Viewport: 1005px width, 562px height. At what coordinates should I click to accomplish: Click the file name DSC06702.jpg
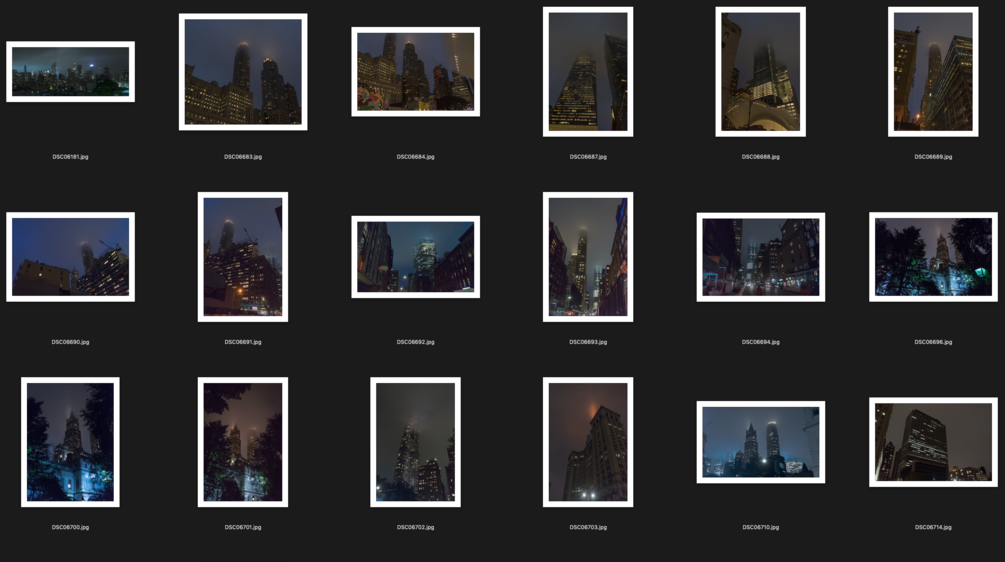[x=415, y=527]
